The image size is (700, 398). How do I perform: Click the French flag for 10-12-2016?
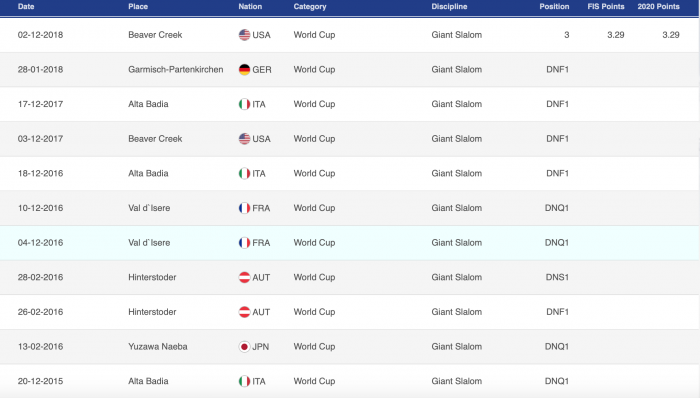244,208
